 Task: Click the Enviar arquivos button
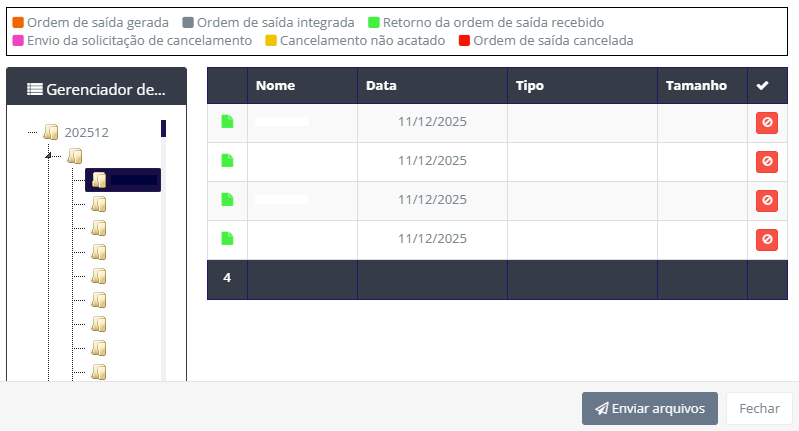pyautogui.click(x=649, y=408)
